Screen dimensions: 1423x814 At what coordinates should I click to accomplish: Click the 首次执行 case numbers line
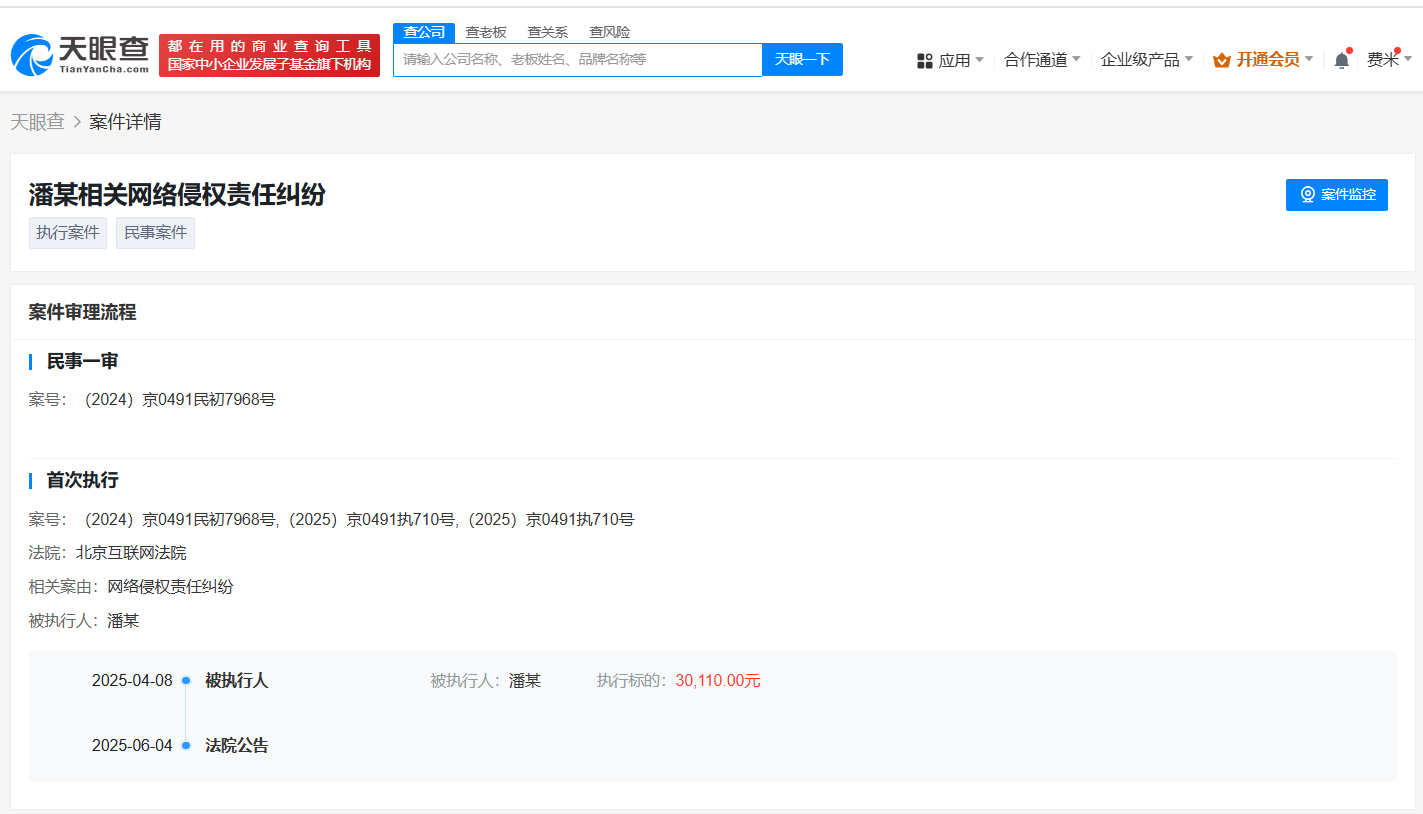click(360, 520)
